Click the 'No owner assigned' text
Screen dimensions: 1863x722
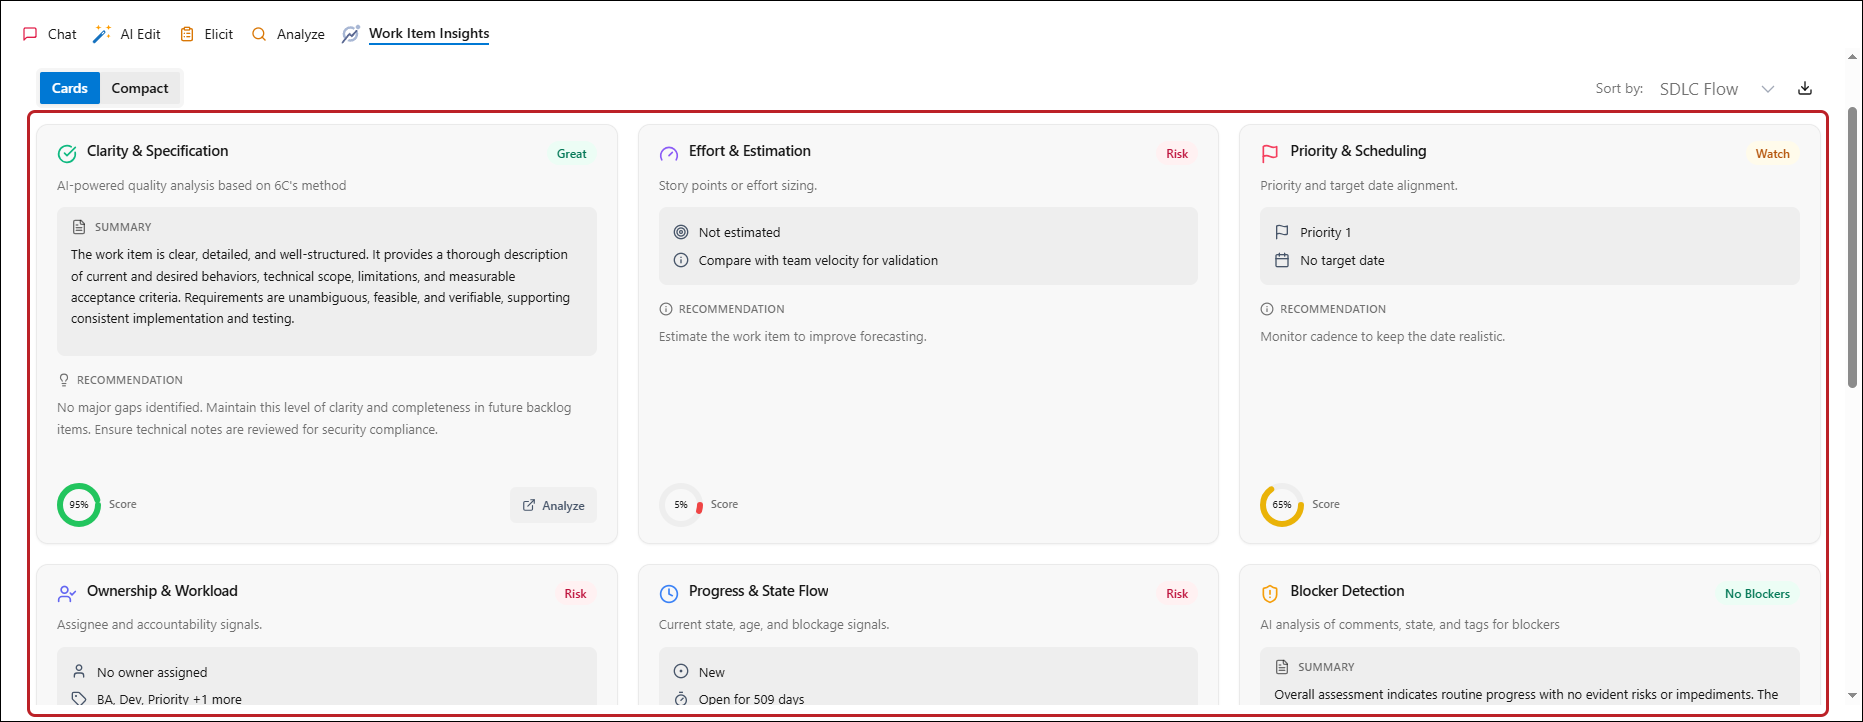coord(152,672)
